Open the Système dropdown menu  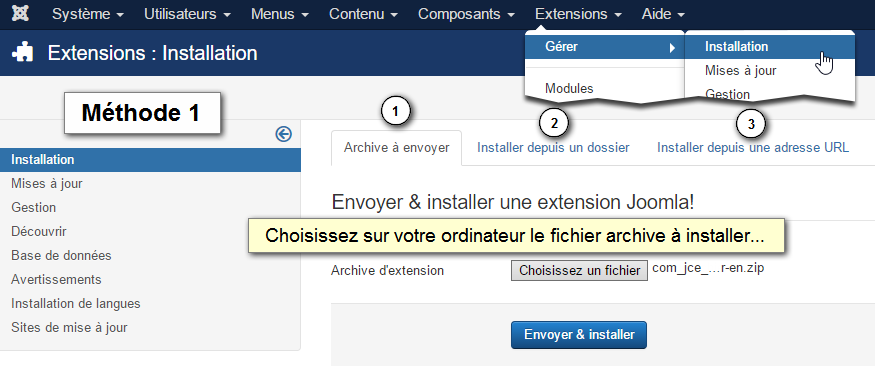[x=88, y=15]
